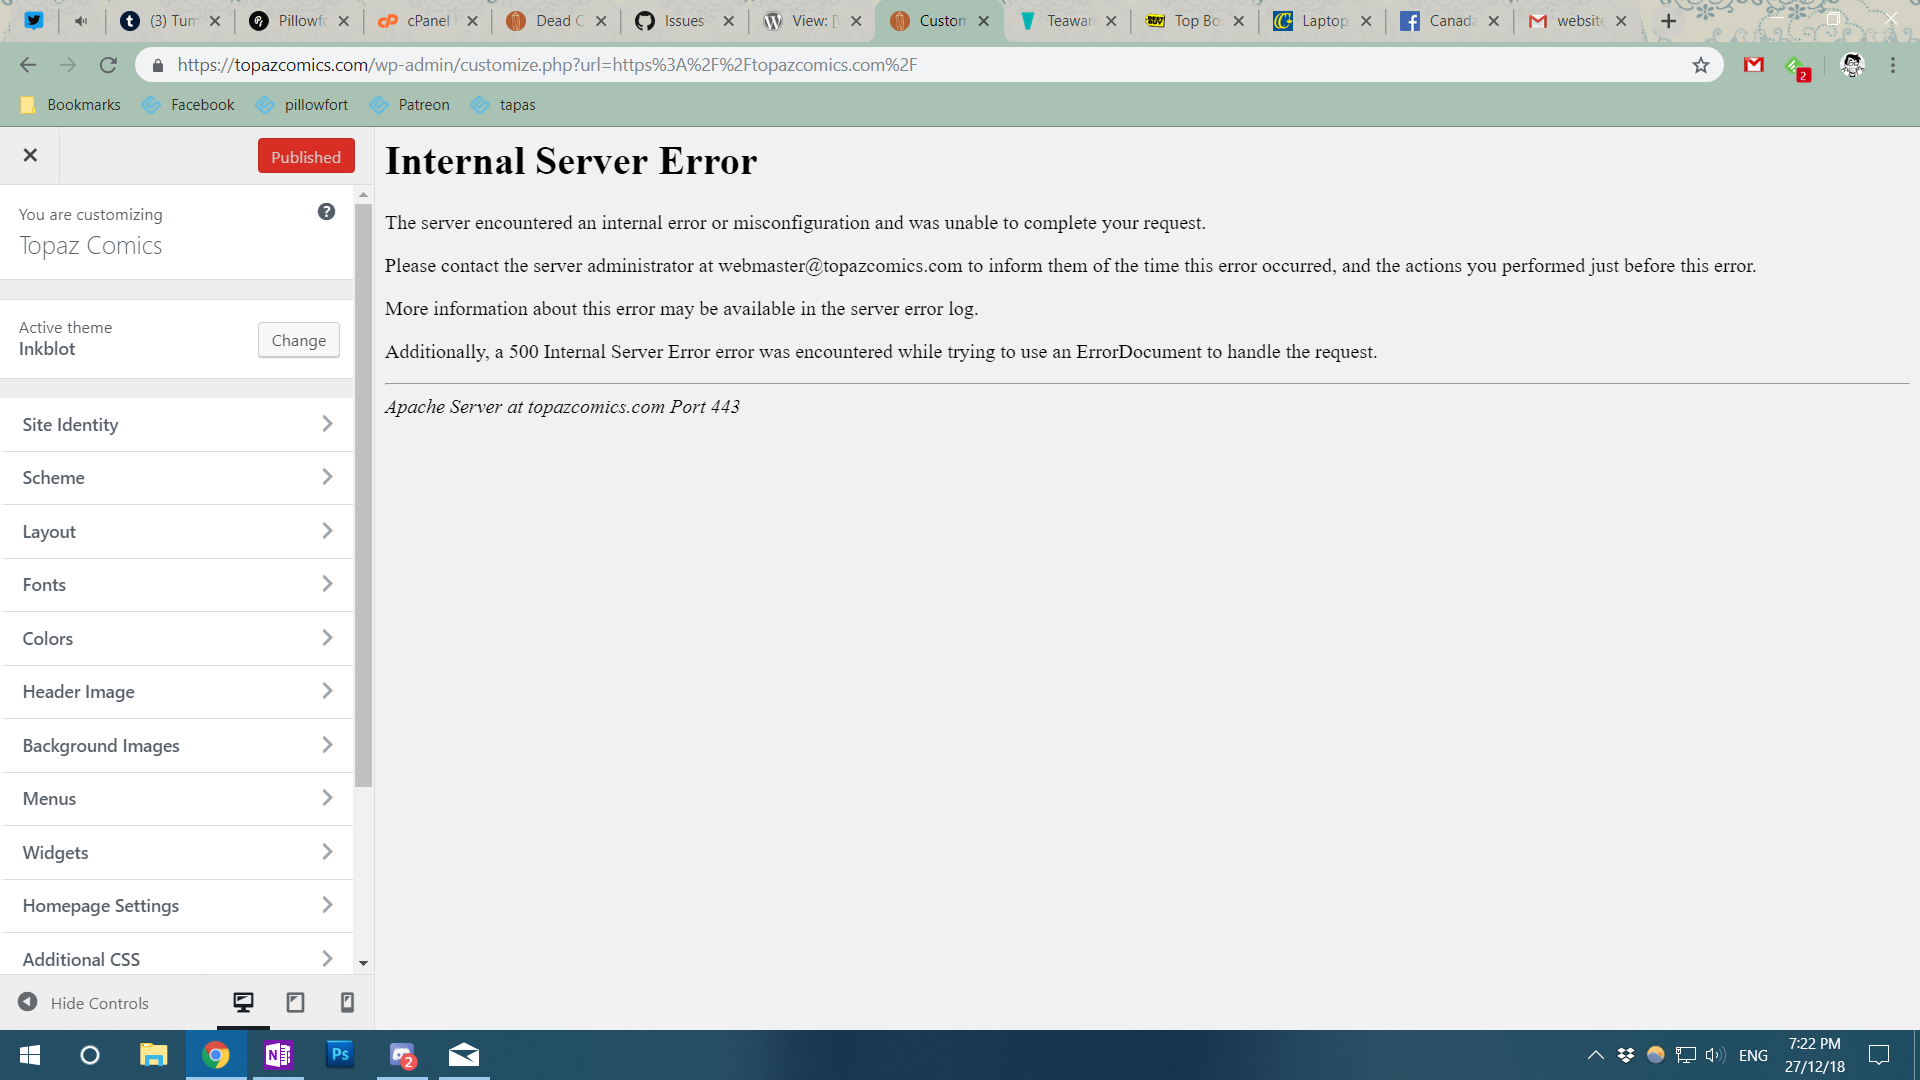Open the green extension with badge 2
Image resolution: width=1920 pixels, height=1080 pixels.
coord(1797,68)
